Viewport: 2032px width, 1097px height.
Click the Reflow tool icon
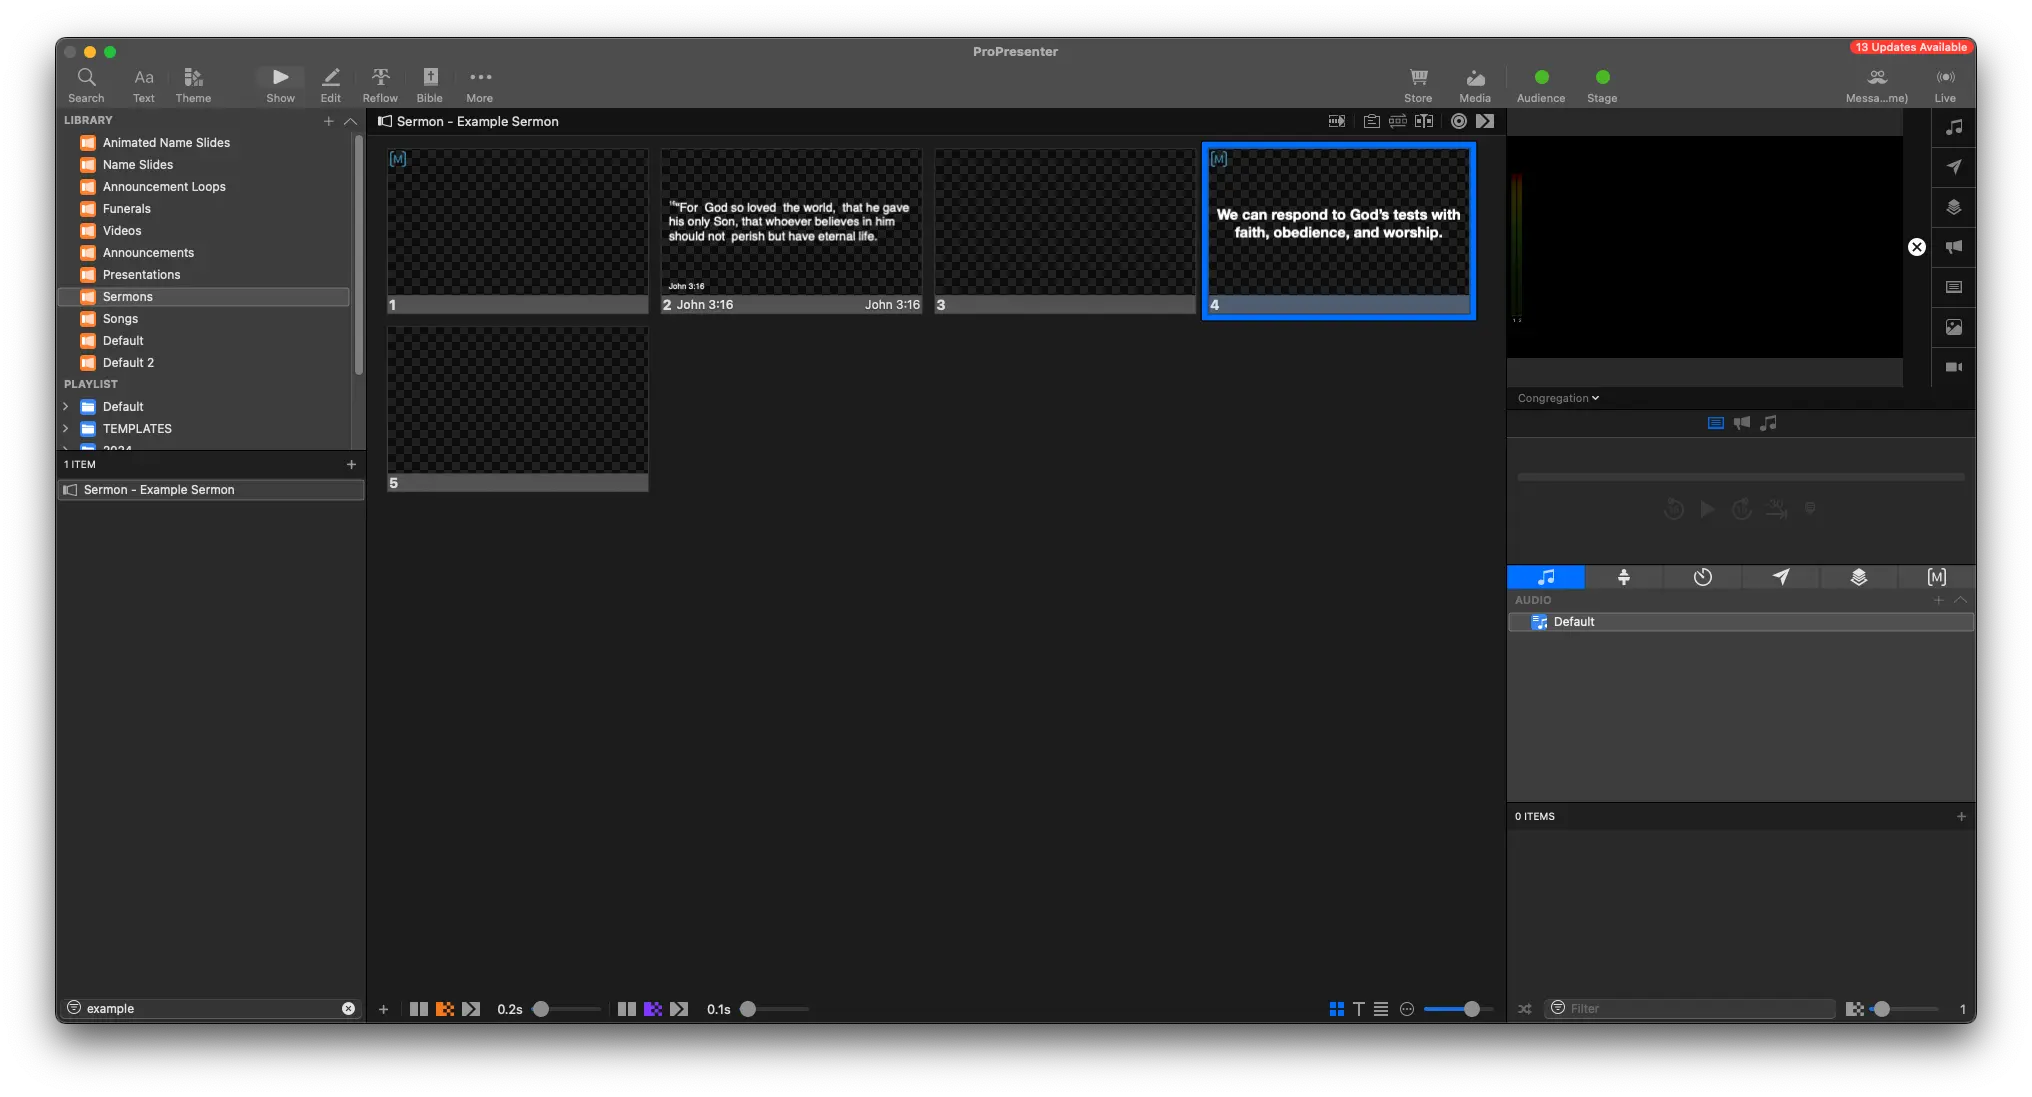(380, 84)
